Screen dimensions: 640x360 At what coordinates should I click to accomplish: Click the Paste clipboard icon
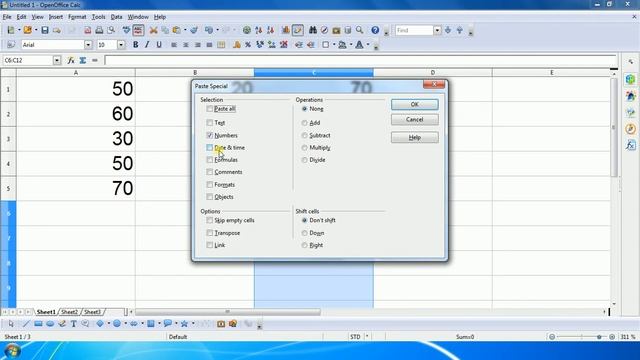click(177, 30)
